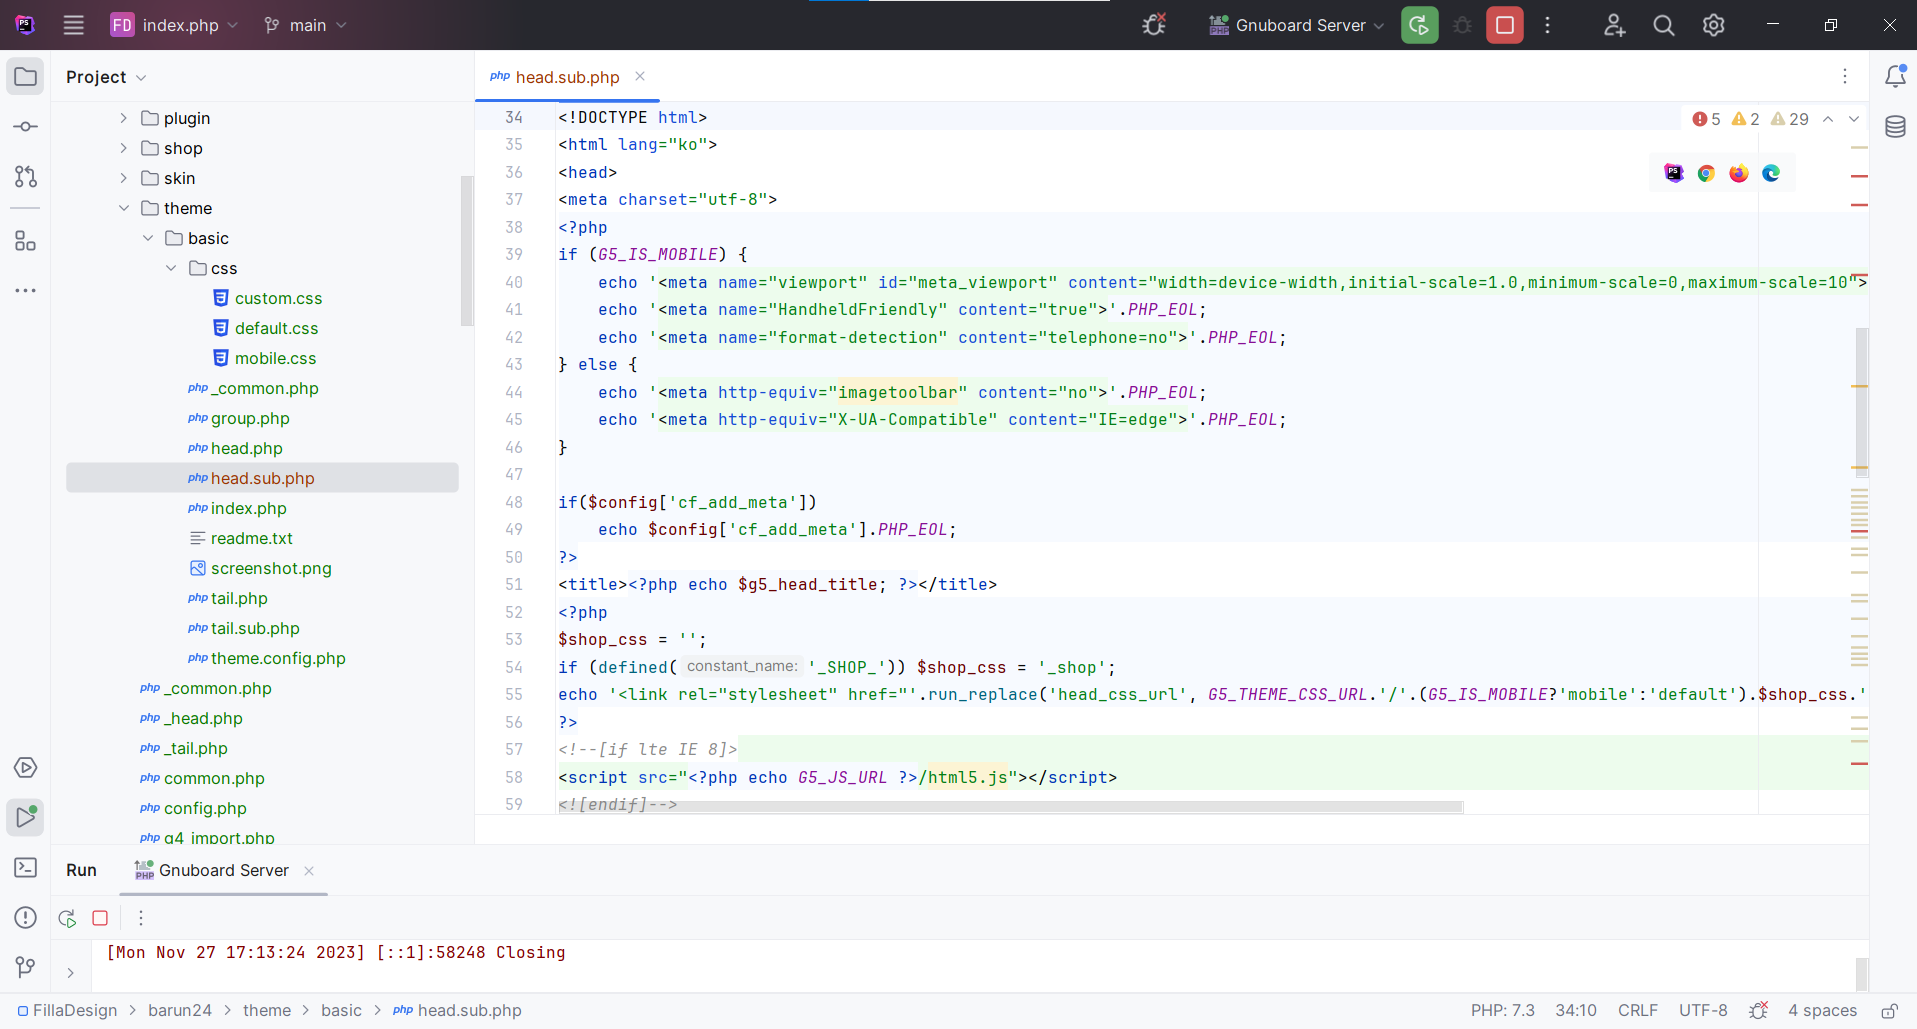The height and width of the screenshot is (1029, 1917).
Task: Jump to next highlighted error arrow
Action: pyautogui.click(x=1854, y=119)
